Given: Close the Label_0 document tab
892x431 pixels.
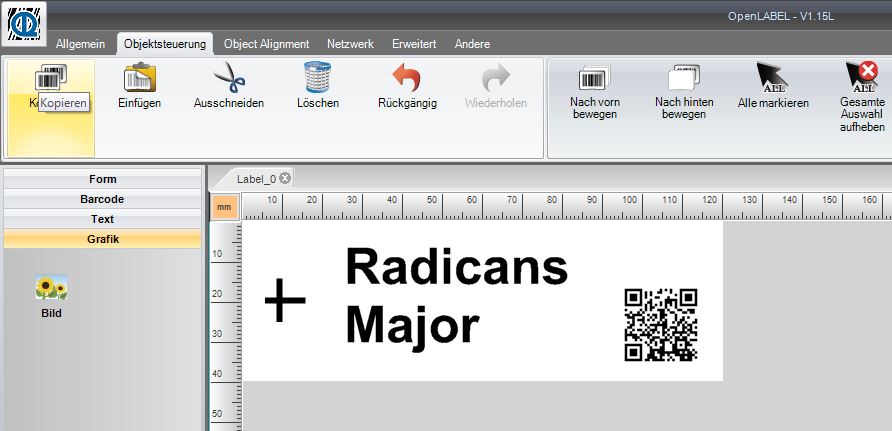Looking at the screenshot, I should (284, 179).
